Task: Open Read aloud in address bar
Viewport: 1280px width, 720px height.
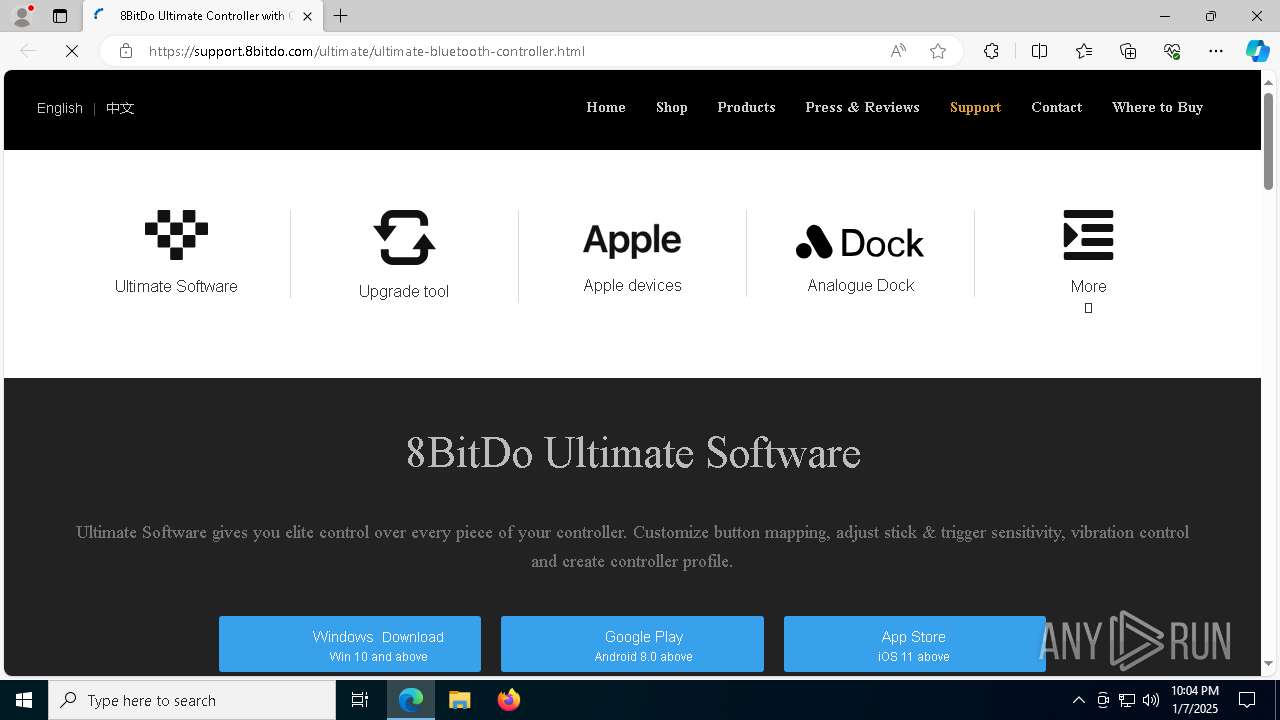Action: [x=898, y=51]
